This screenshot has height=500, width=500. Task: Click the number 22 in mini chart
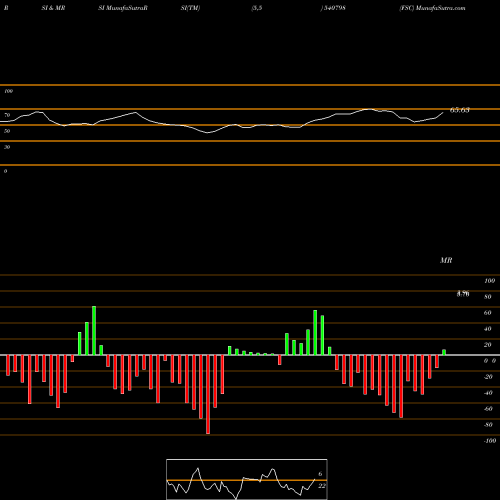click(322, 486)
